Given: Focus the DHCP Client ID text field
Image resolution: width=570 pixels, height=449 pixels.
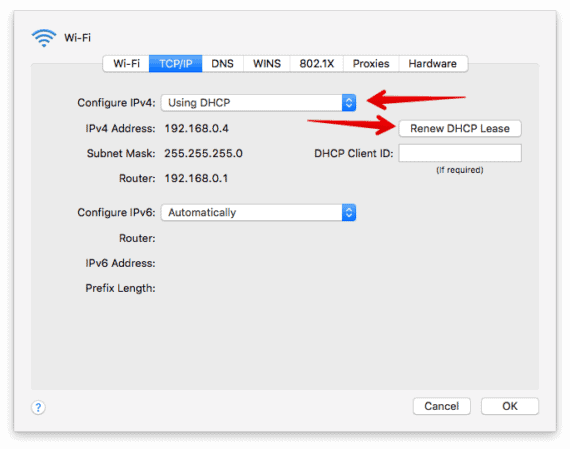Looking at the screenshot, I should tap(460, 153).
